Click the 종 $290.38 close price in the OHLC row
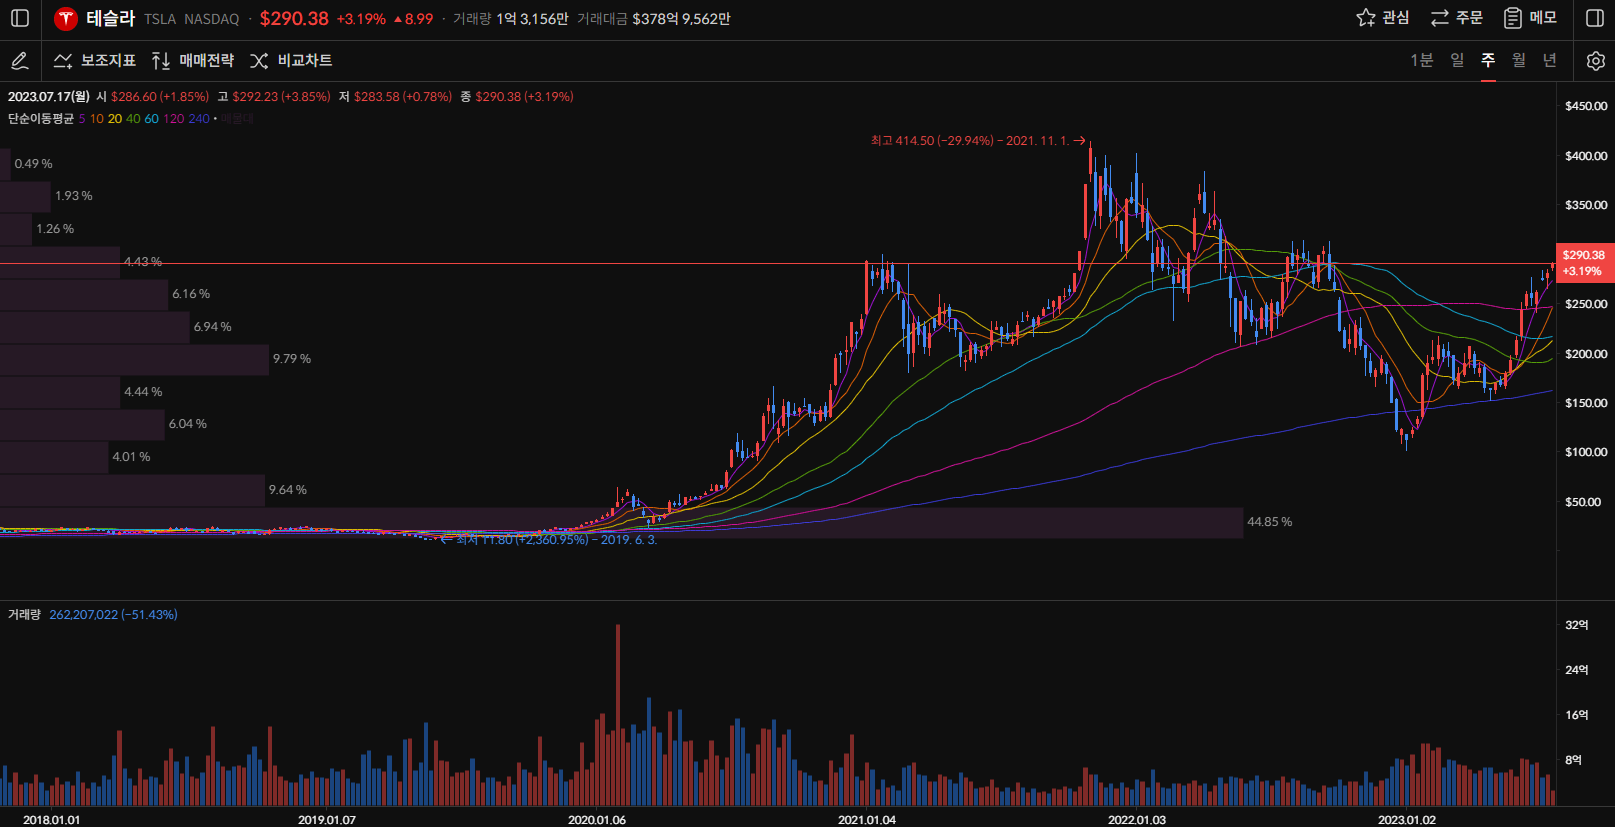 coord(517,97)
